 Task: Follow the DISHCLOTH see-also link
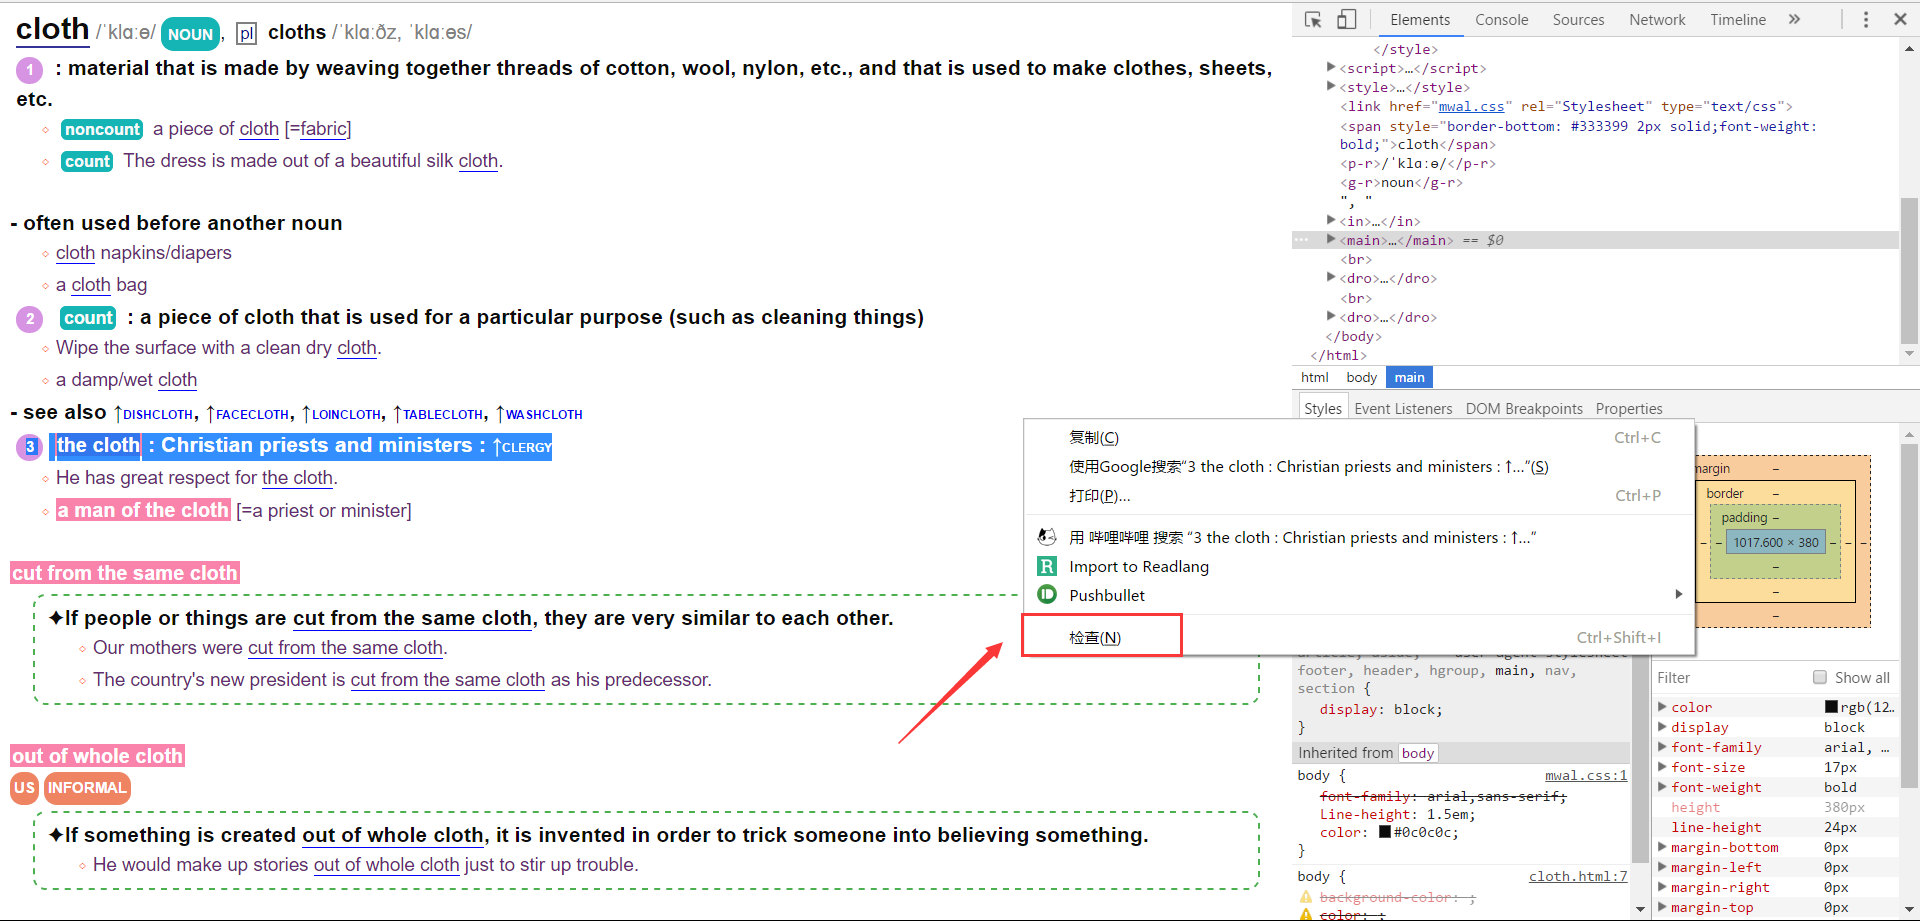click(154, 414)
